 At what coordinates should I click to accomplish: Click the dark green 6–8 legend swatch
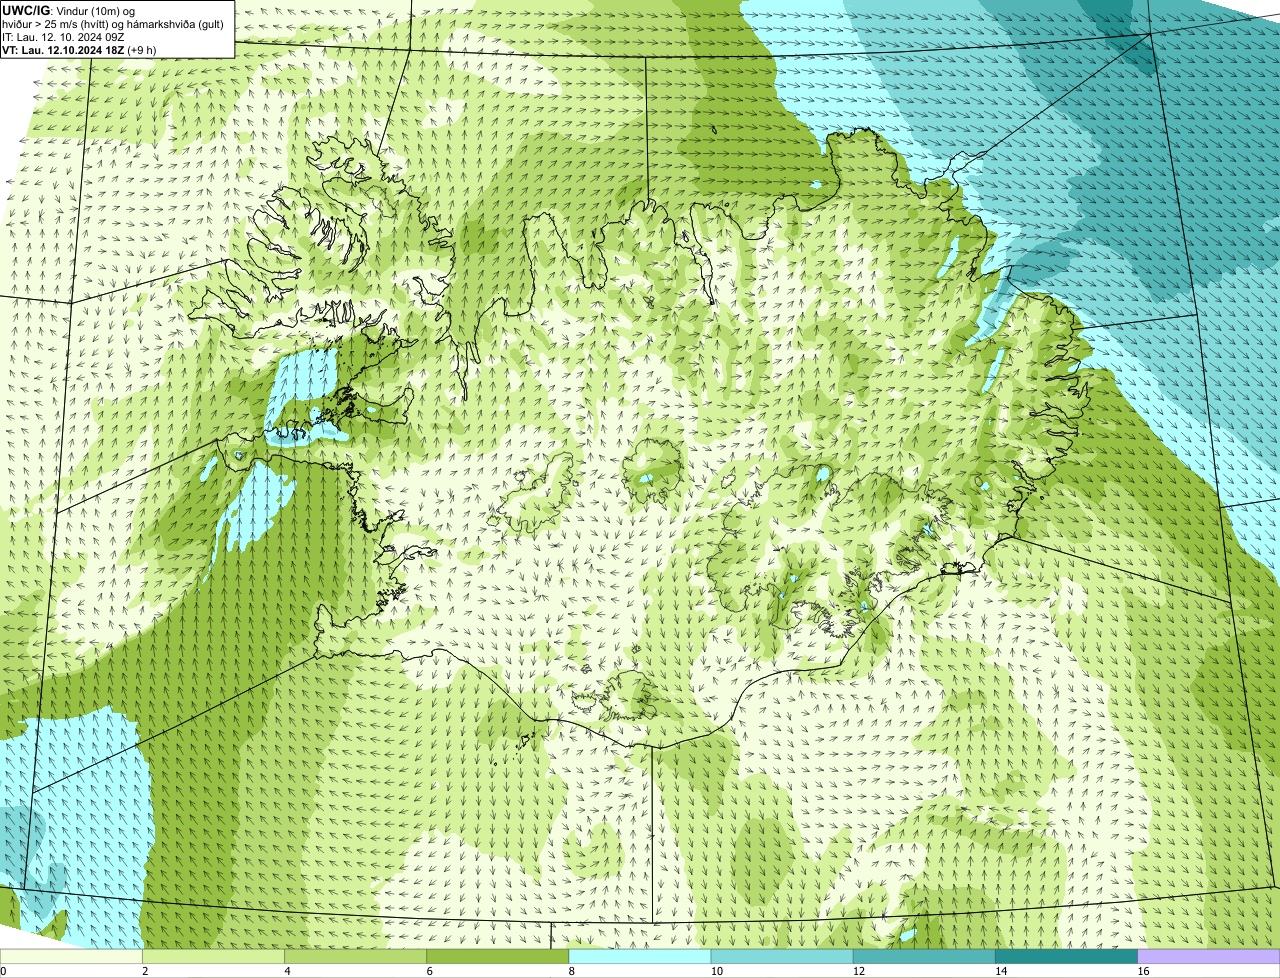pyautogui.click(x=498, y=956)
